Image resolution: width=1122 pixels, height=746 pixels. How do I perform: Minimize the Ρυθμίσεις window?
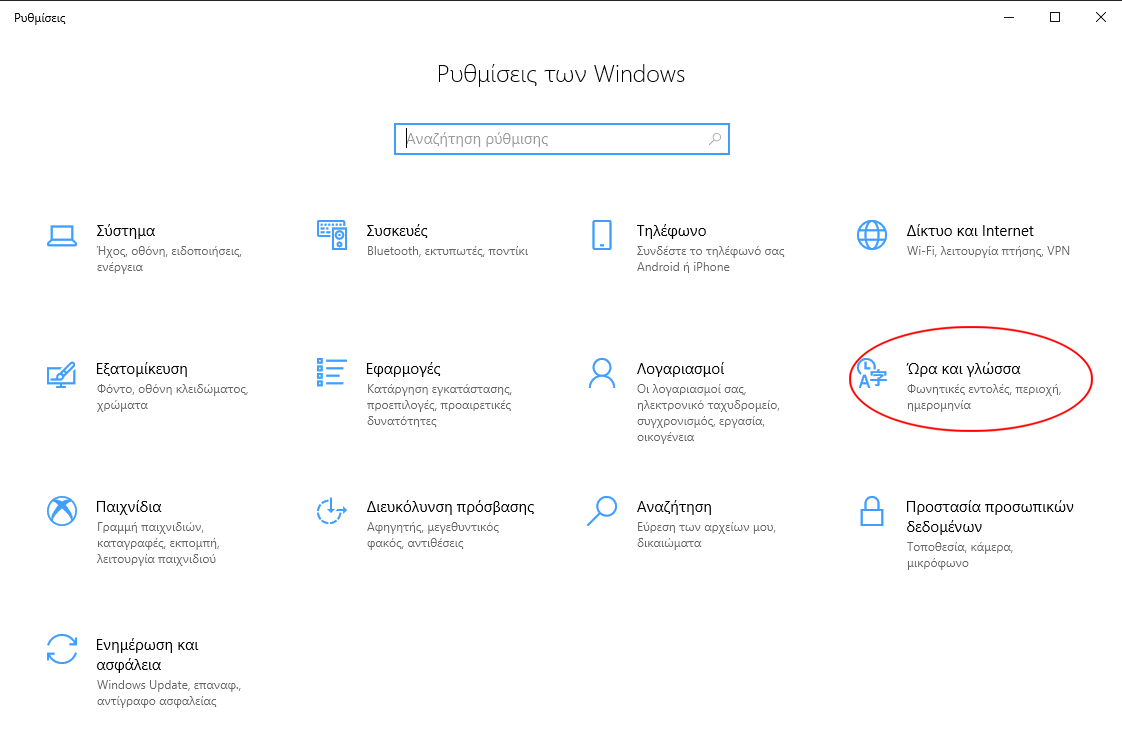click(1008, 17)
